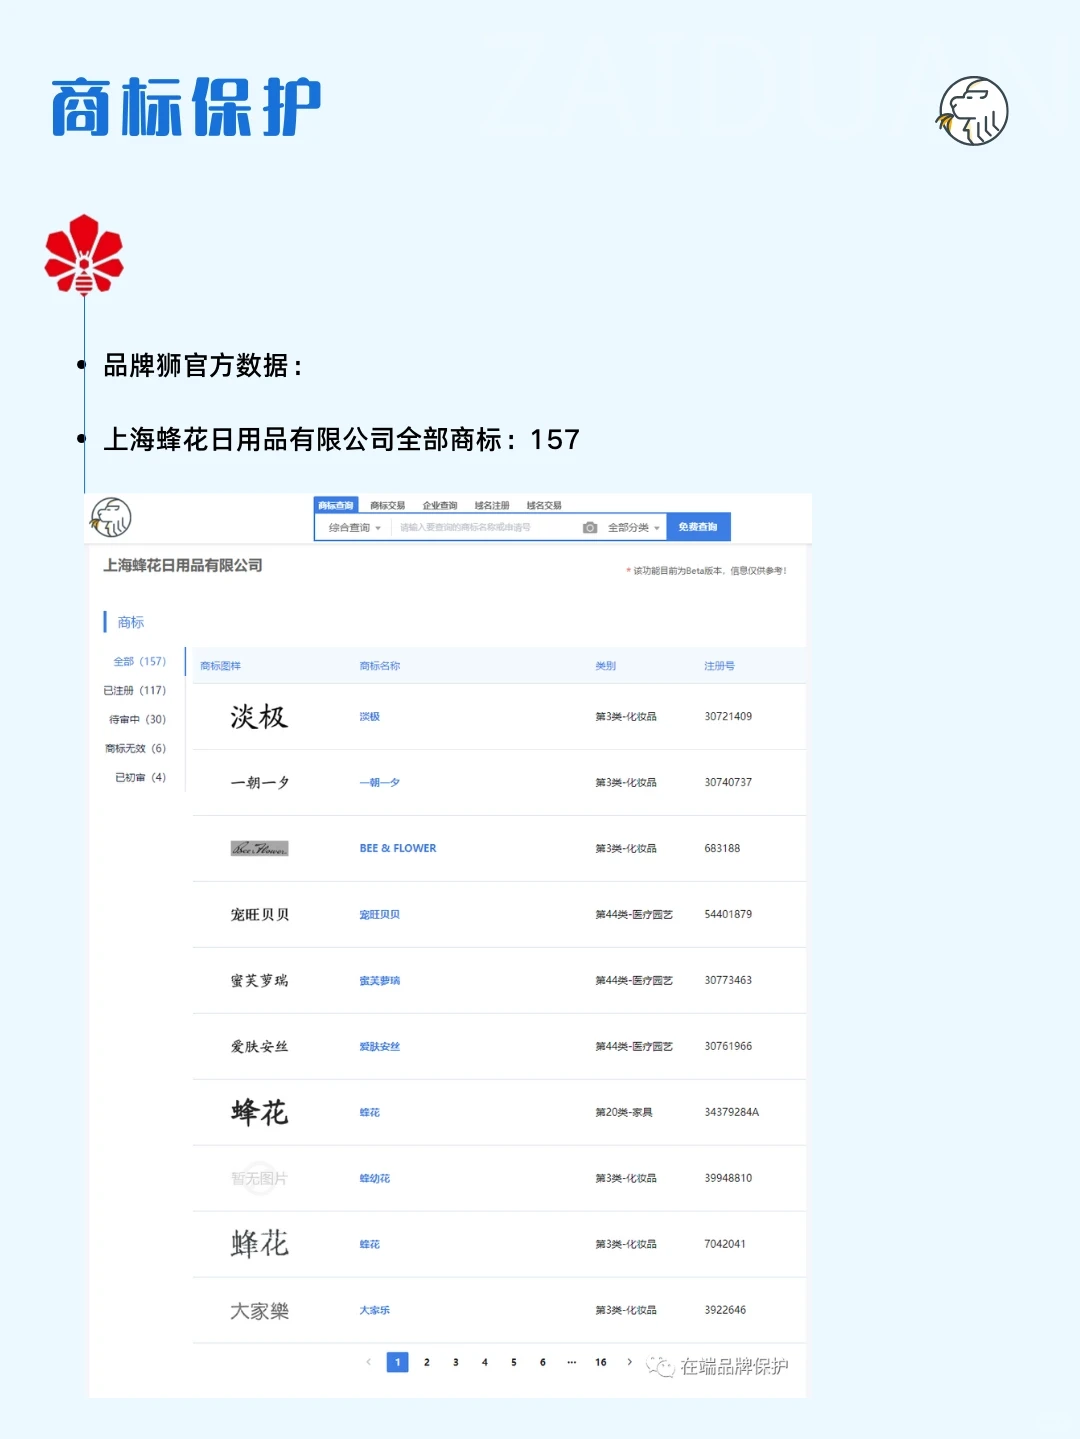Filter by 已初审 (4) trademarks

(x=140, y=777)
